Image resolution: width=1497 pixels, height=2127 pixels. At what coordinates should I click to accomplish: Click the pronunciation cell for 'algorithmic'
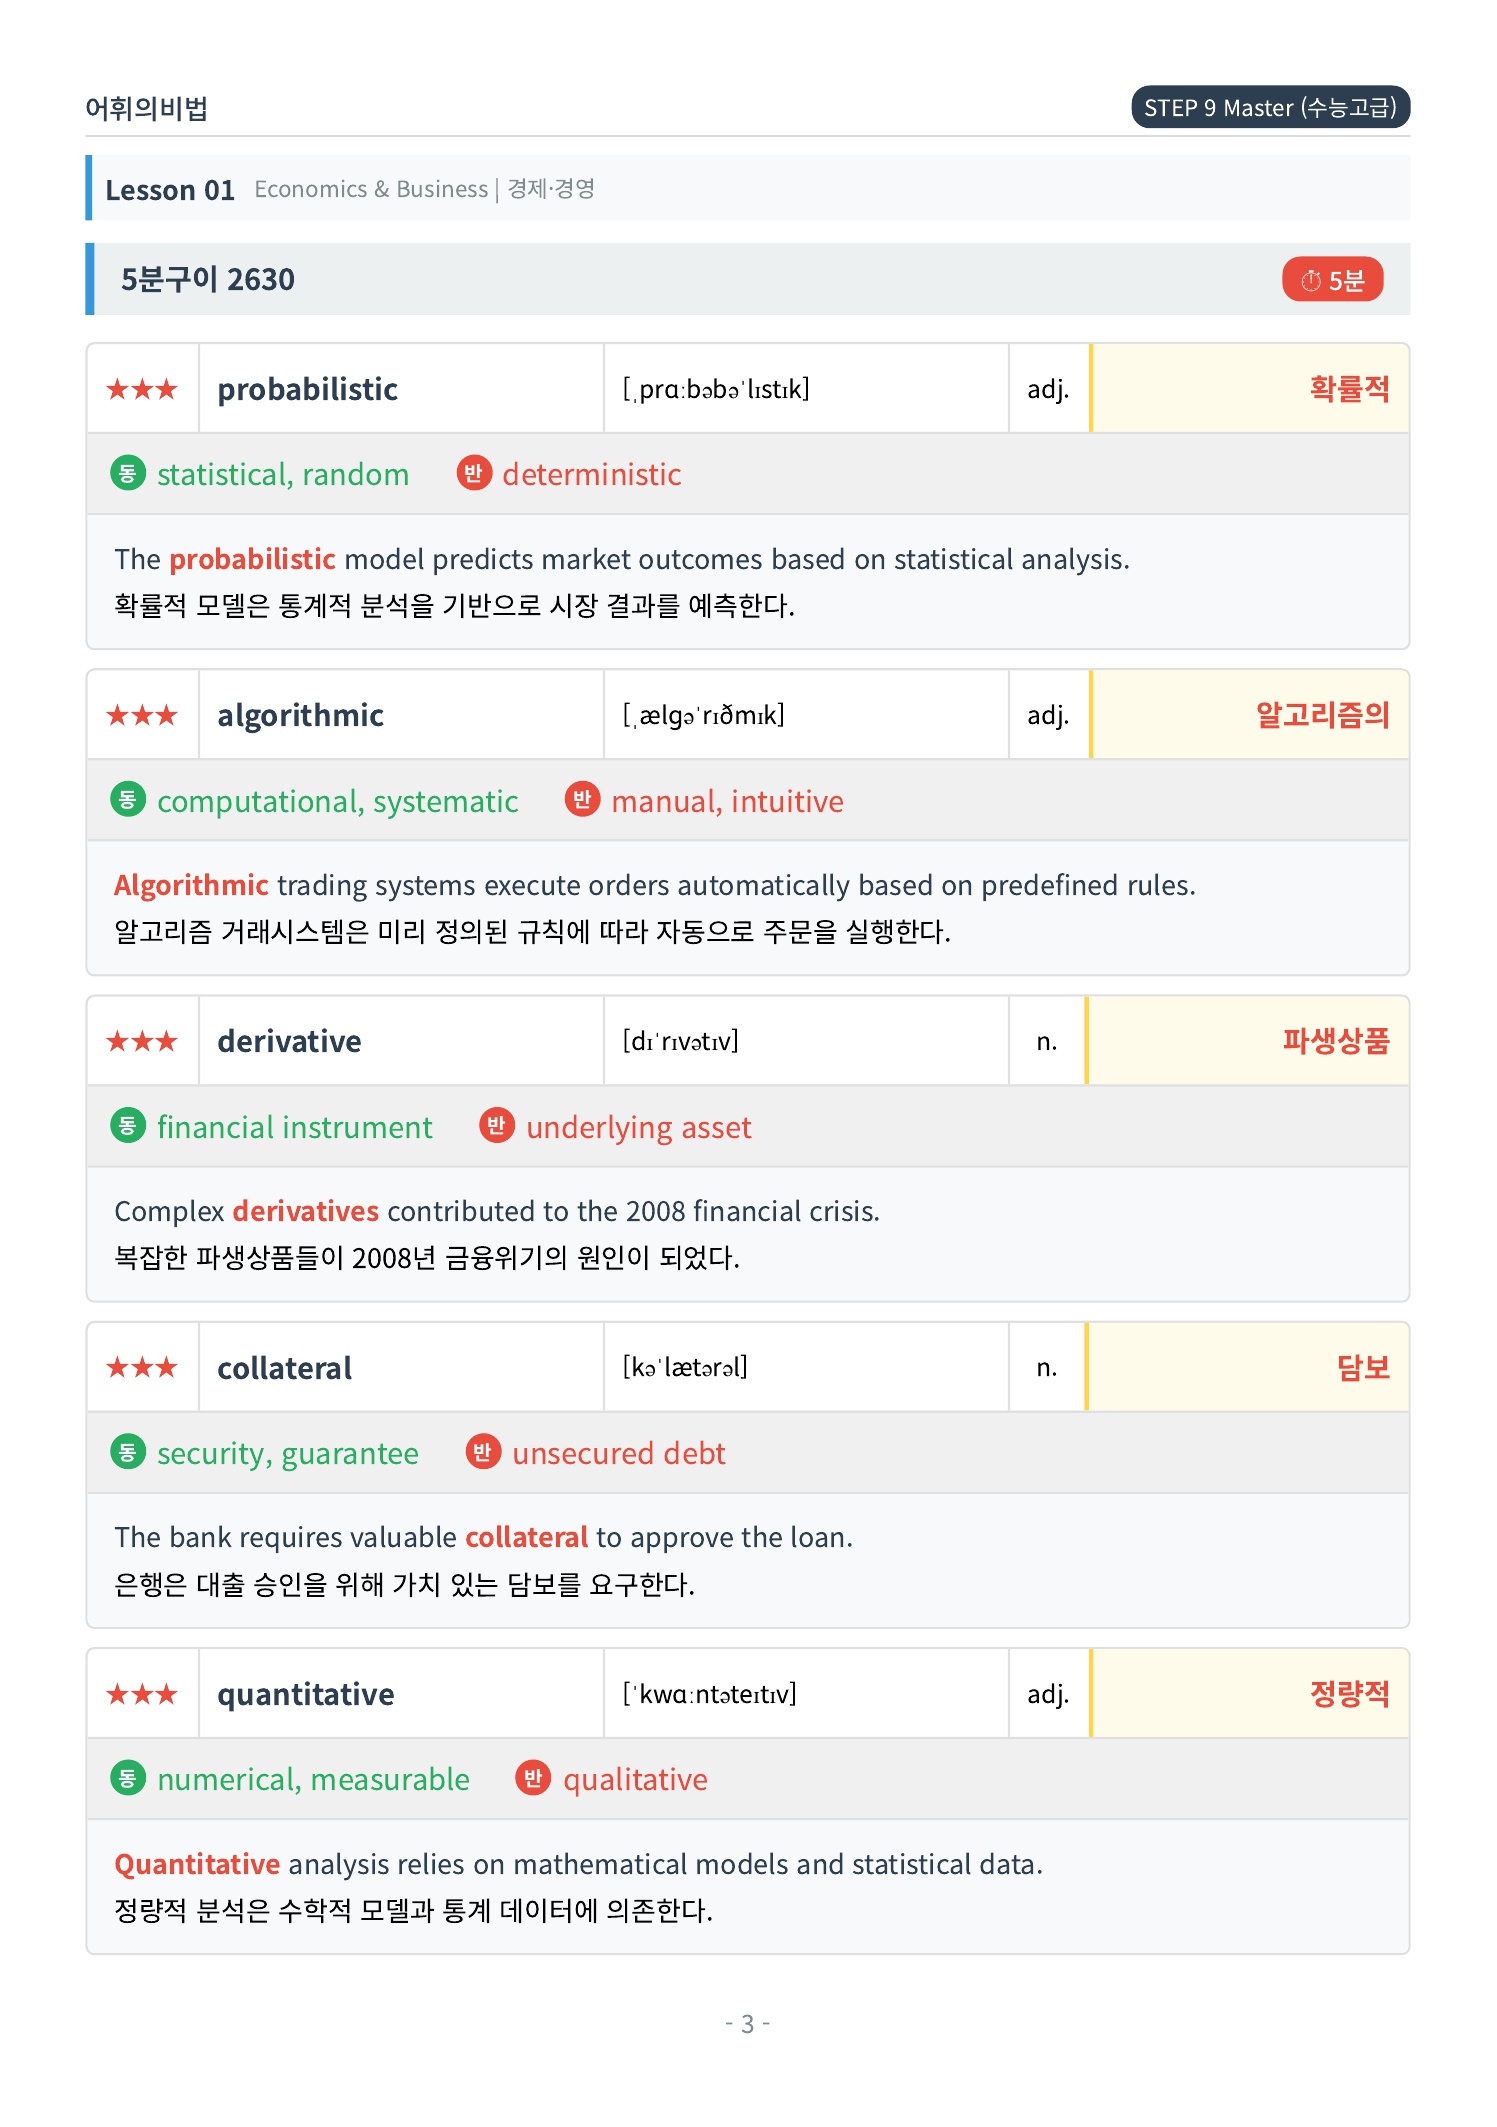806,715
